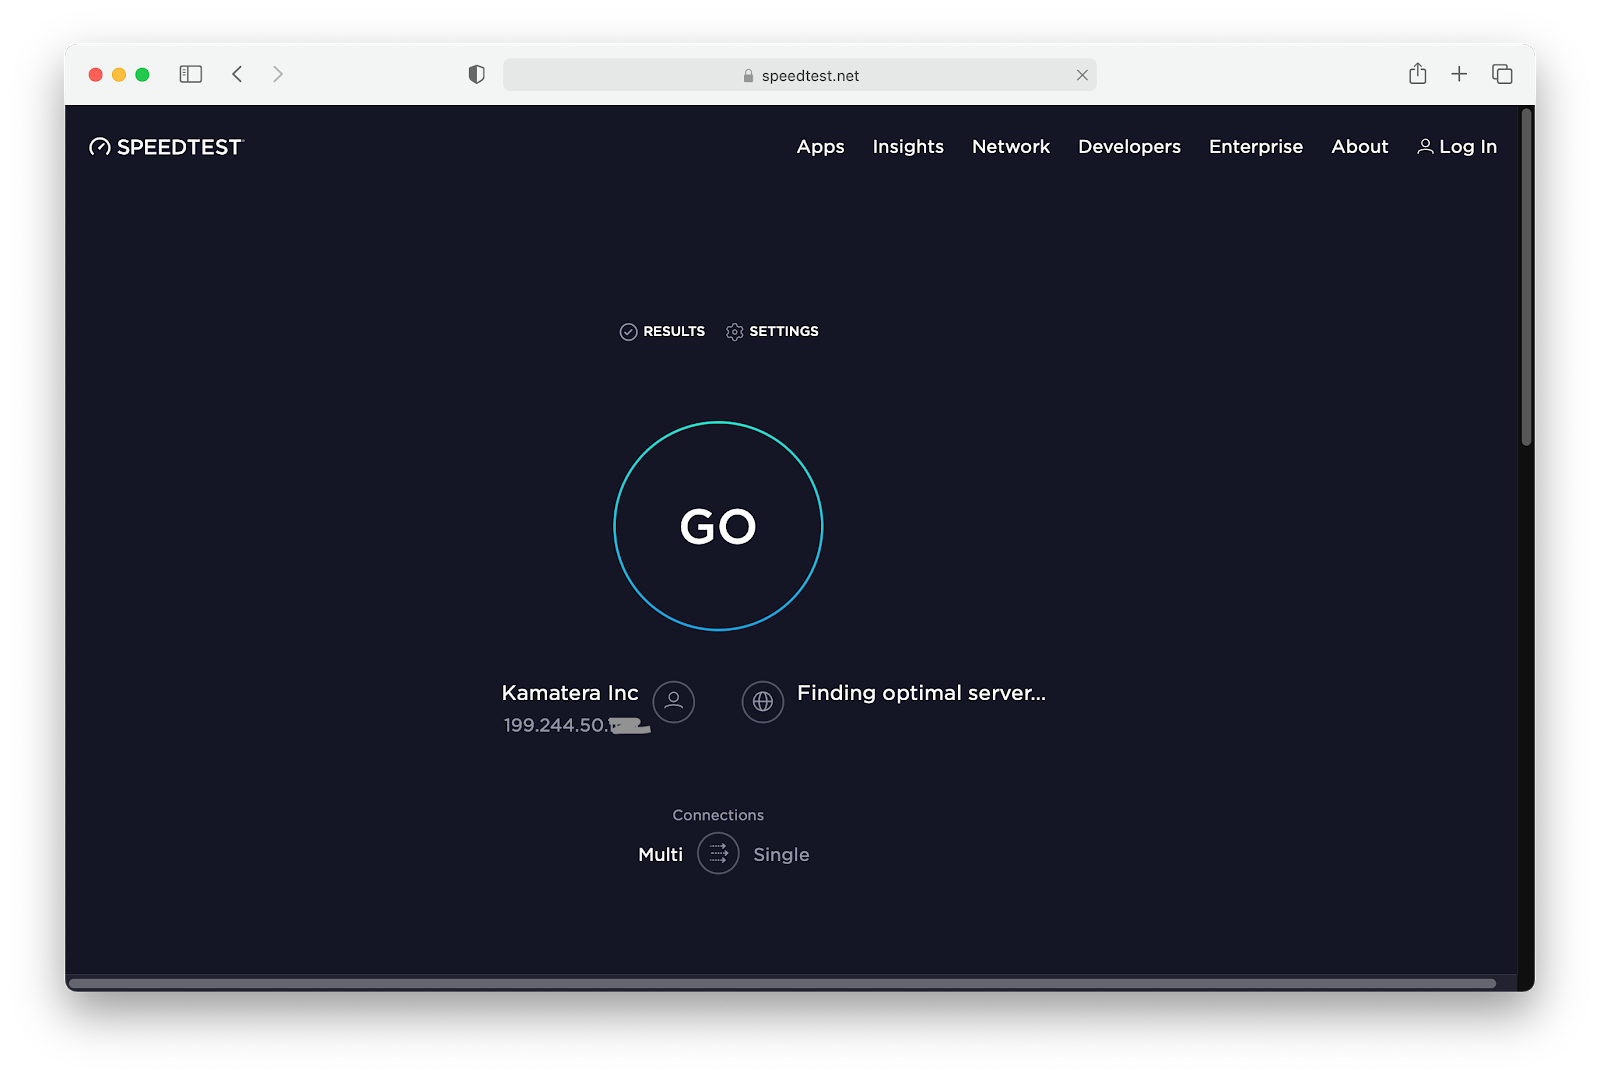Click the privacy shield icon in Safari toolbar
This screenshot has height=1078, width=1600.
pos(476,73)
